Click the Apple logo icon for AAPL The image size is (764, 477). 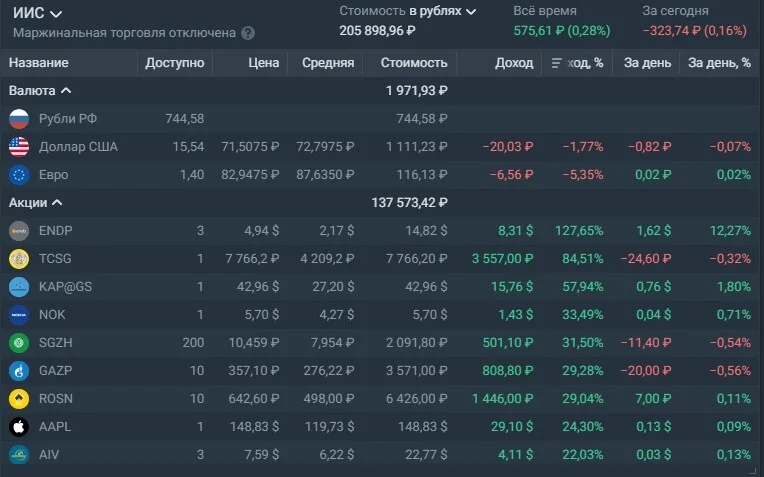point(19,427)
